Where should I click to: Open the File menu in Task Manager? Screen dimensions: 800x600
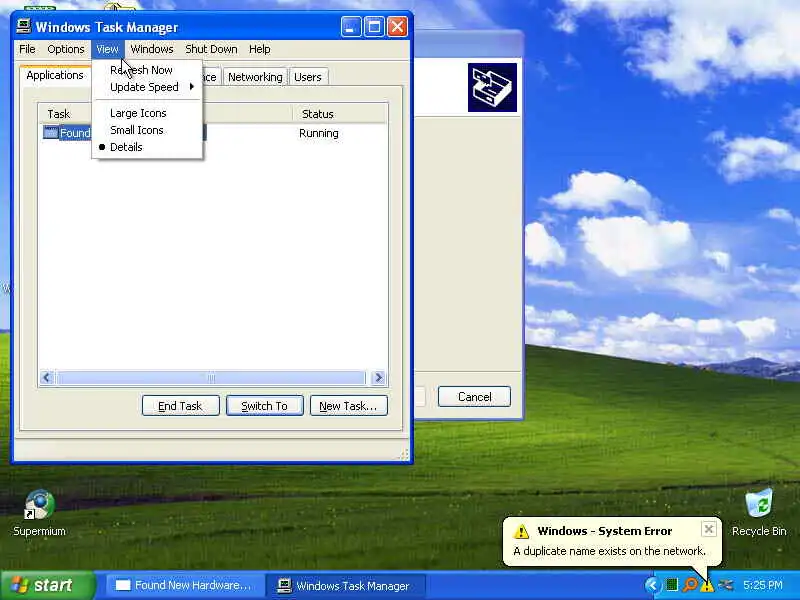[x=27, y=49]
